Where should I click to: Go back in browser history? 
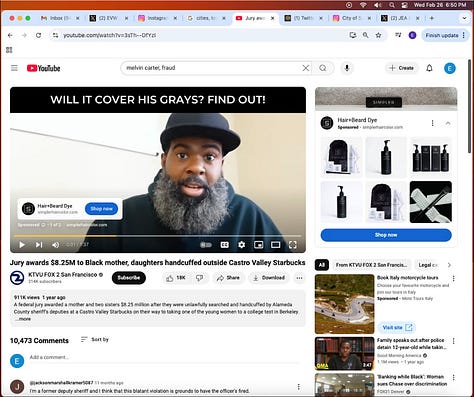click(x=10, y=35)
